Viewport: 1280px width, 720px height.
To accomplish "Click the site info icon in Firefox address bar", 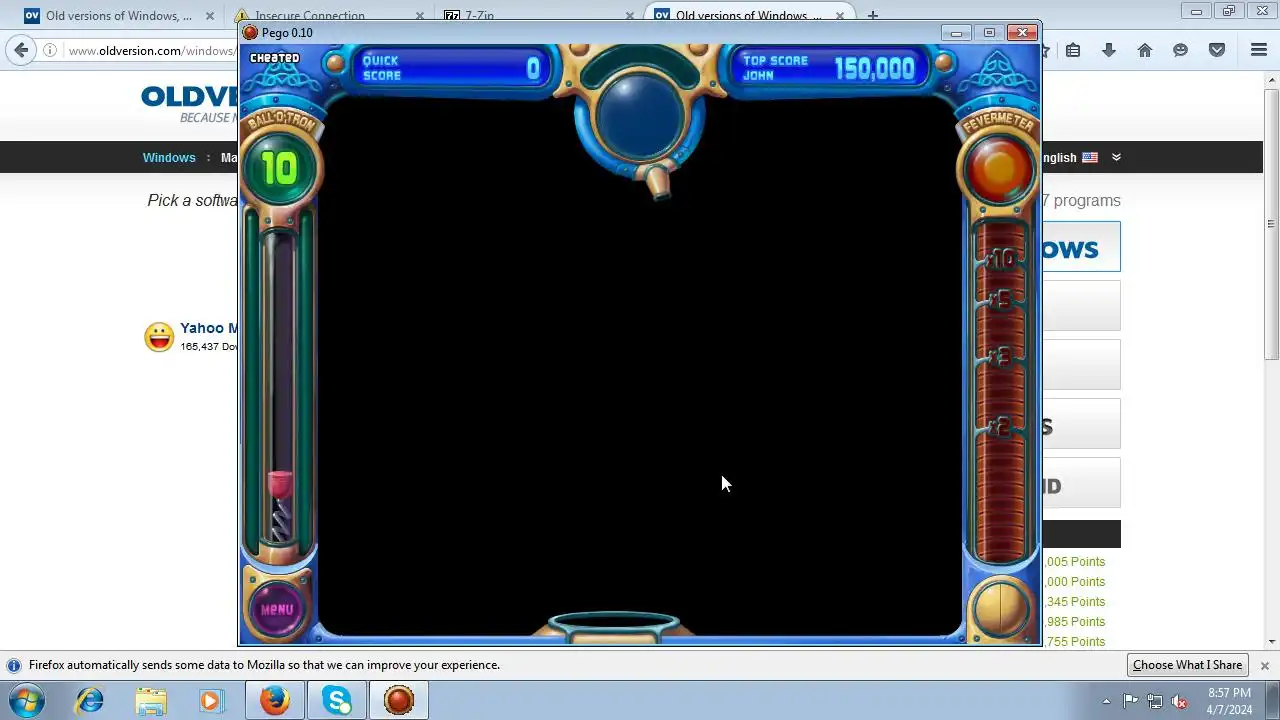I will (x=50, y=50).
